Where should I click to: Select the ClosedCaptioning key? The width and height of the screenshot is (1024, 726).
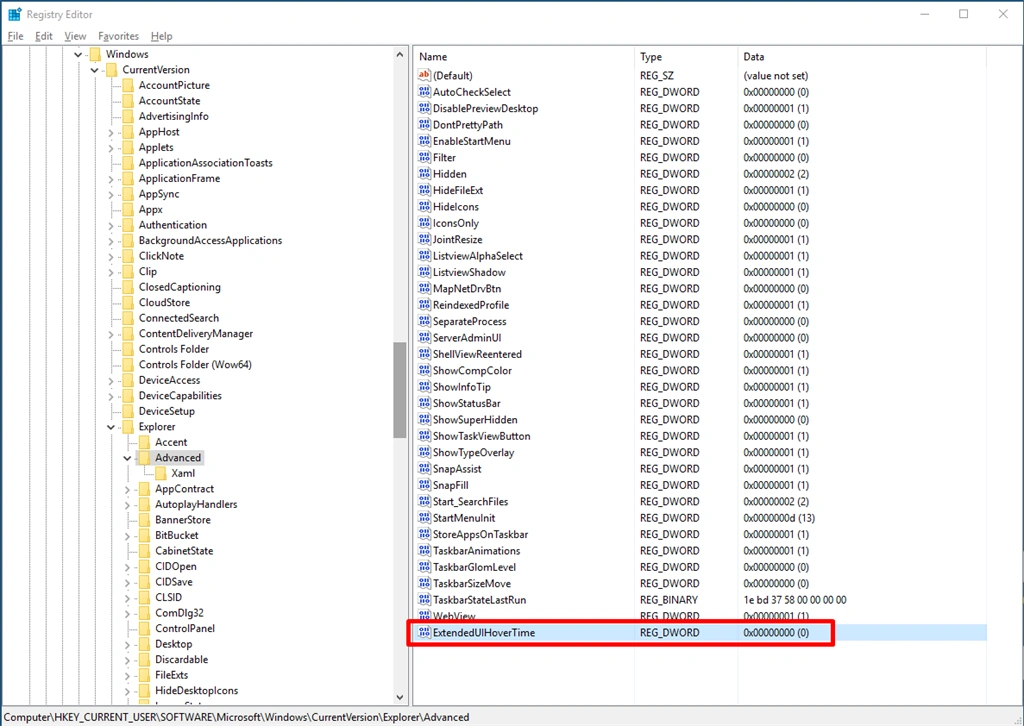click(x=180, y=287)
